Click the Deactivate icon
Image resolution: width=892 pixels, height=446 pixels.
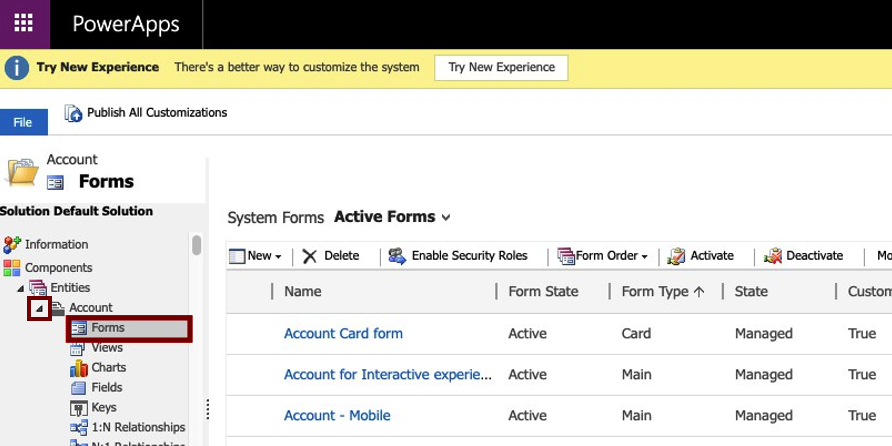pyautogui.click(x=773, y=257)
